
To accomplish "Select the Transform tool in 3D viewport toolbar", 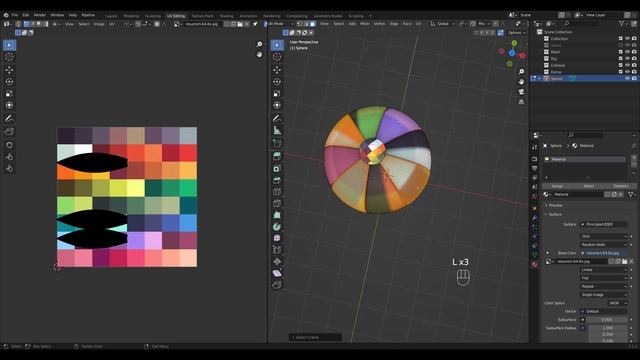I will [277, 105].
